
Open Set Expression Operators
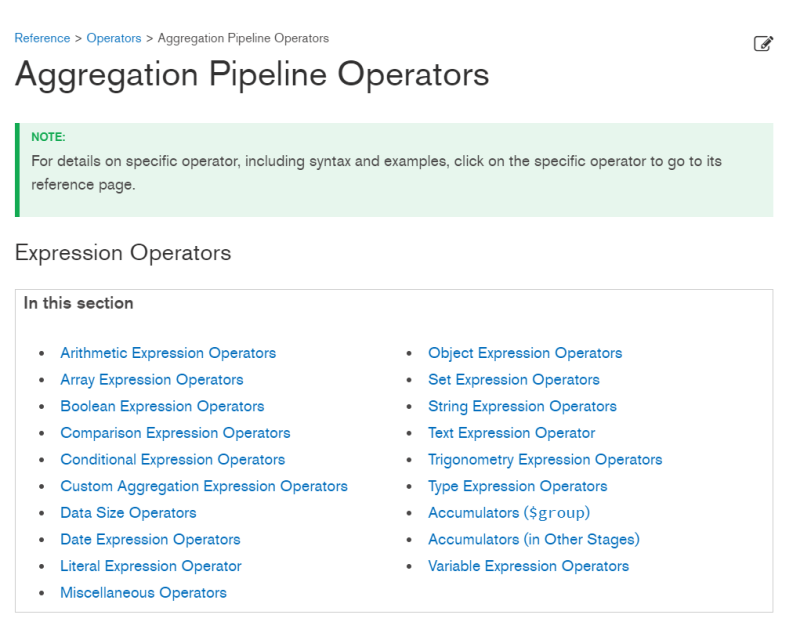pyautogui.click(x=513, y=380)
